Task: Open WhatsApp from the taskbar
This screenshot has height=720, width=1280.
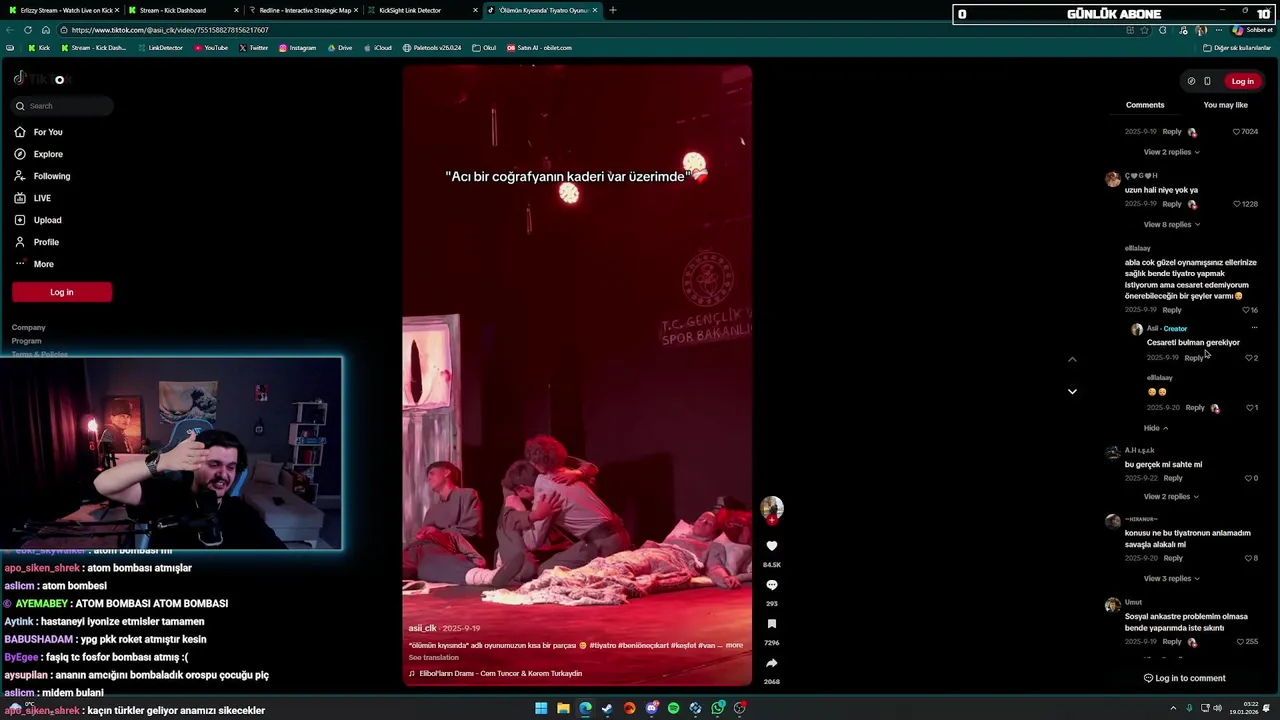Action: pos(718,708)
